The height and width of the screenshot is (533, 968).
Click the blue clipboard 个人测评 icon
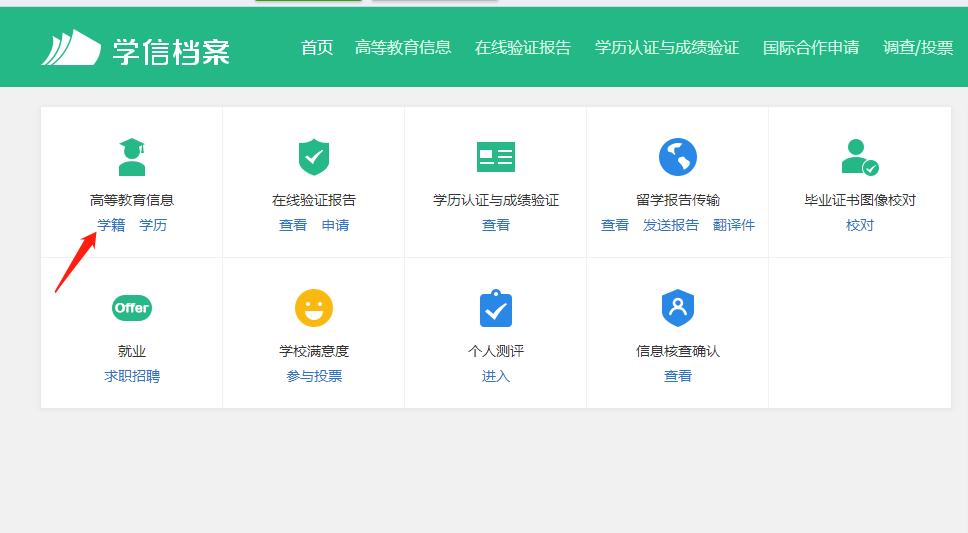(x=495, y=308)
